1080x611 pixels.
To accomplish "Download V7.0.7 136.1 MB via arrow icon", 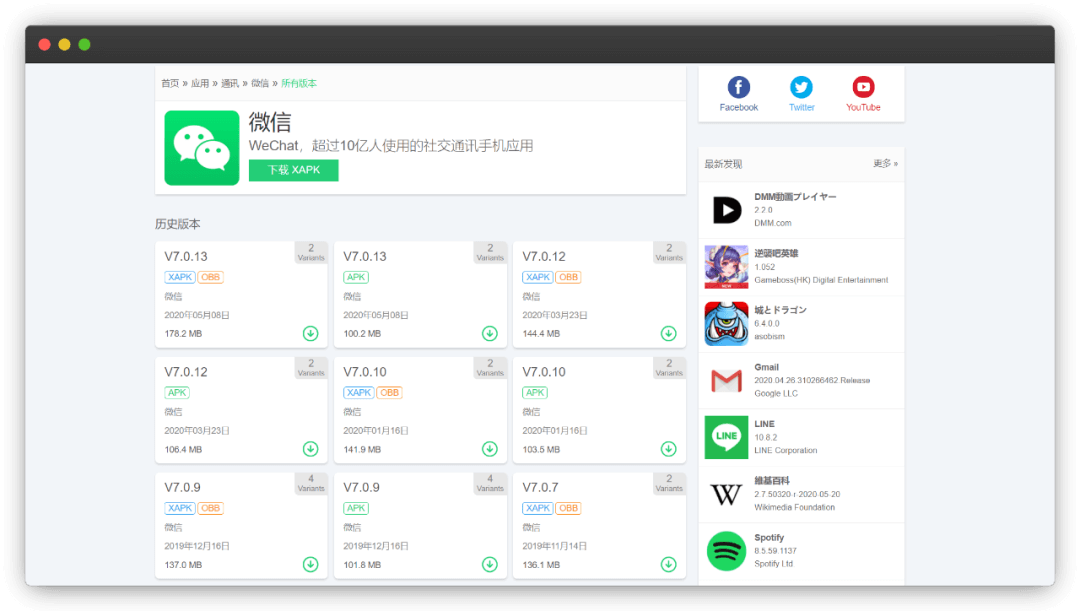I will pos(668,564).
